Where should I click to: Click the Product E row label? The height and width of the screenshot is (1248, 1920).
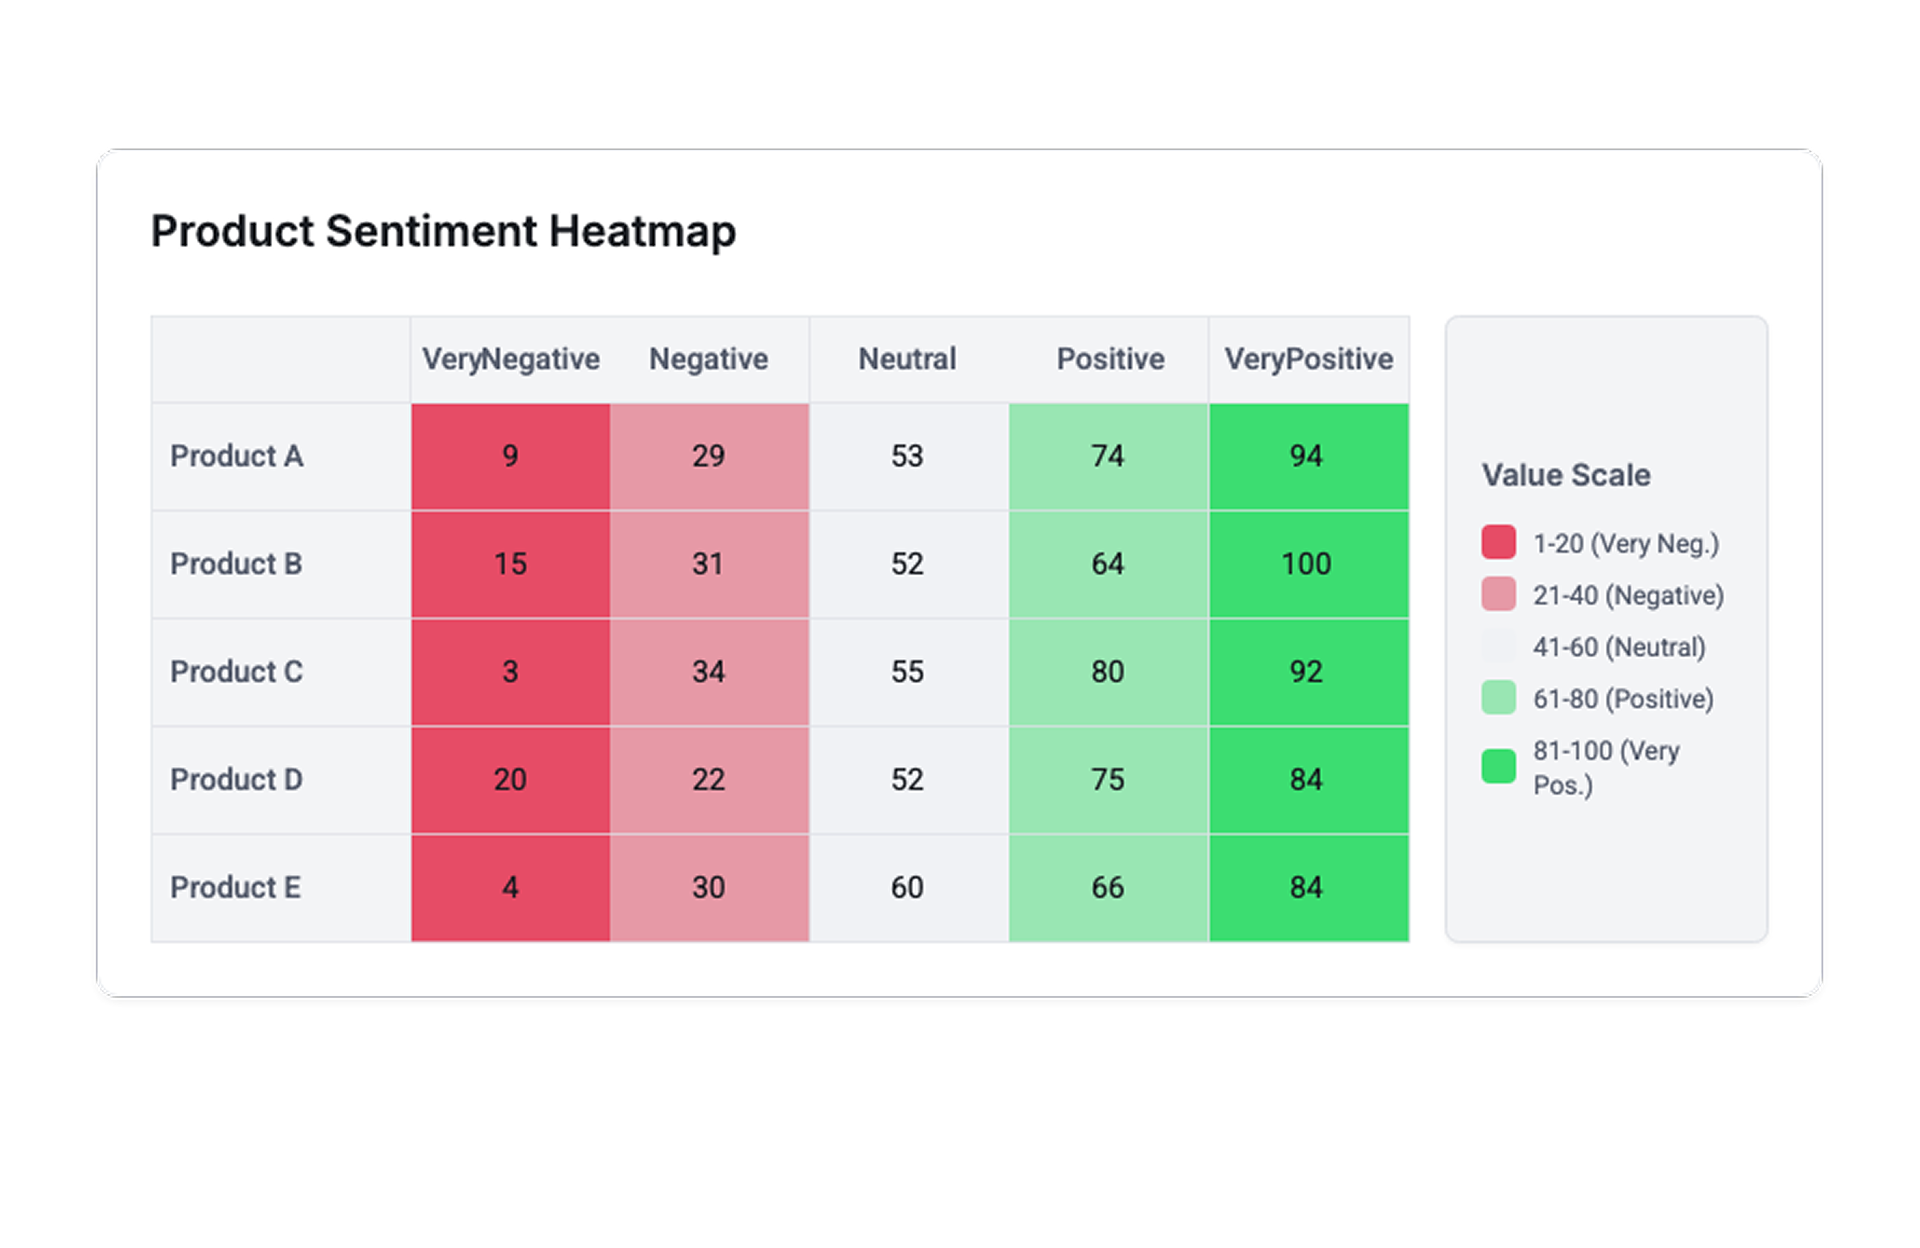tap(236, 888)
